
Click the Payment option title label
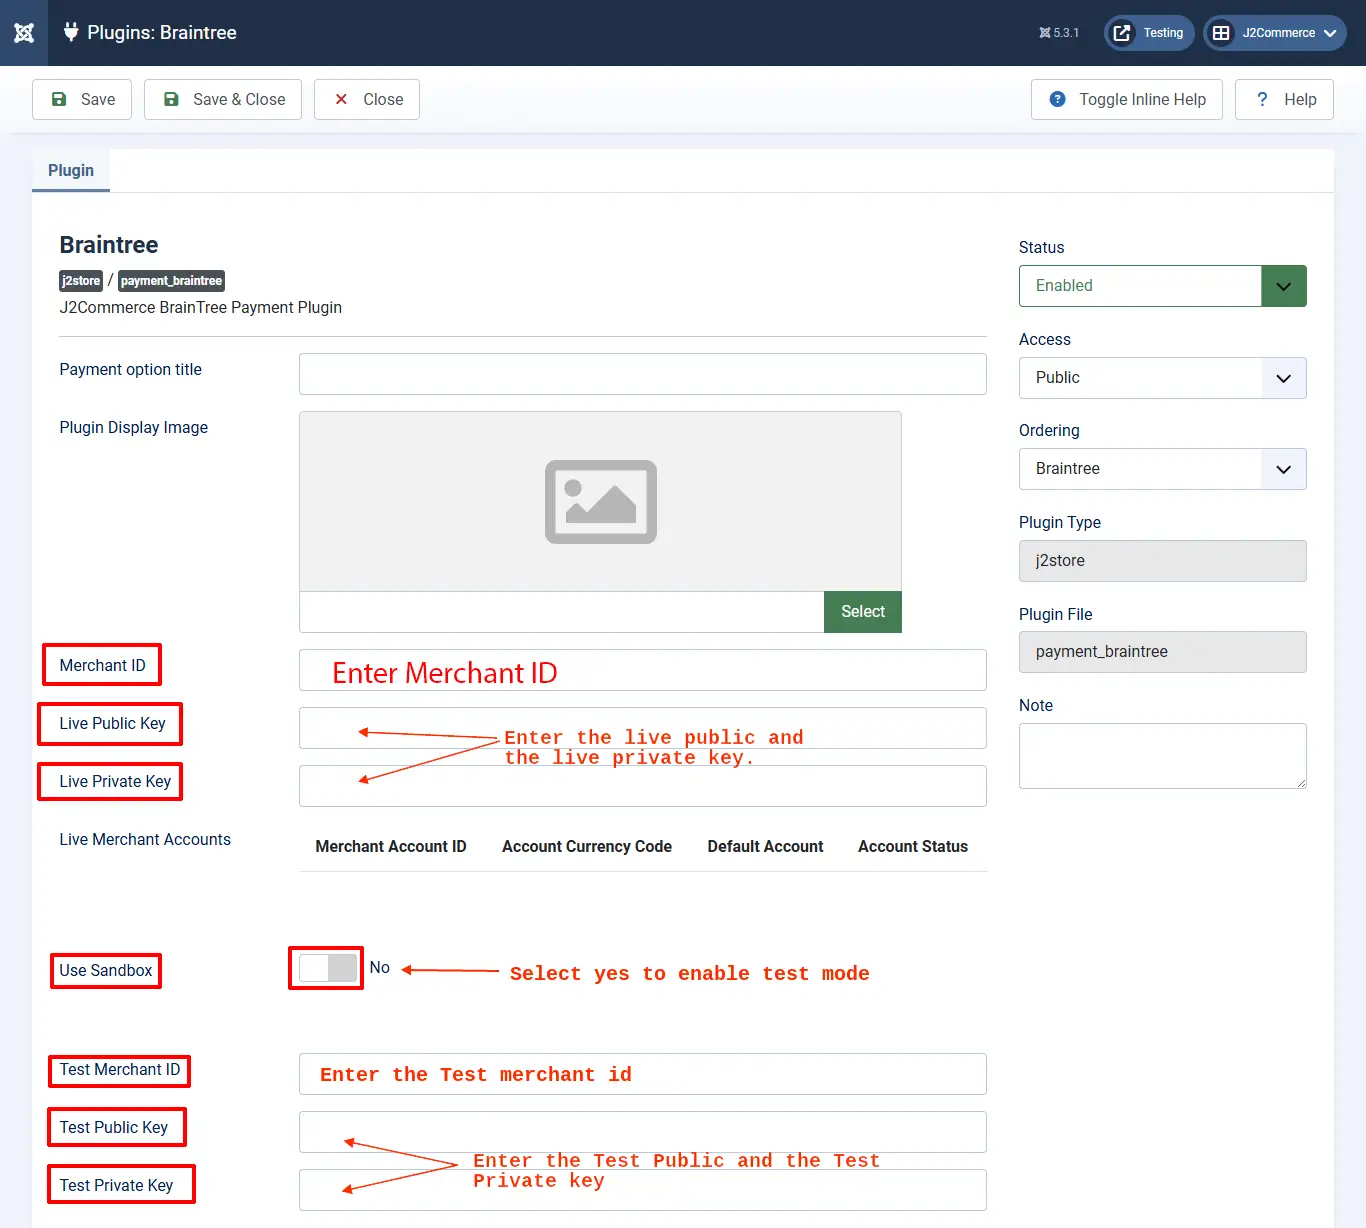[130, 369]
